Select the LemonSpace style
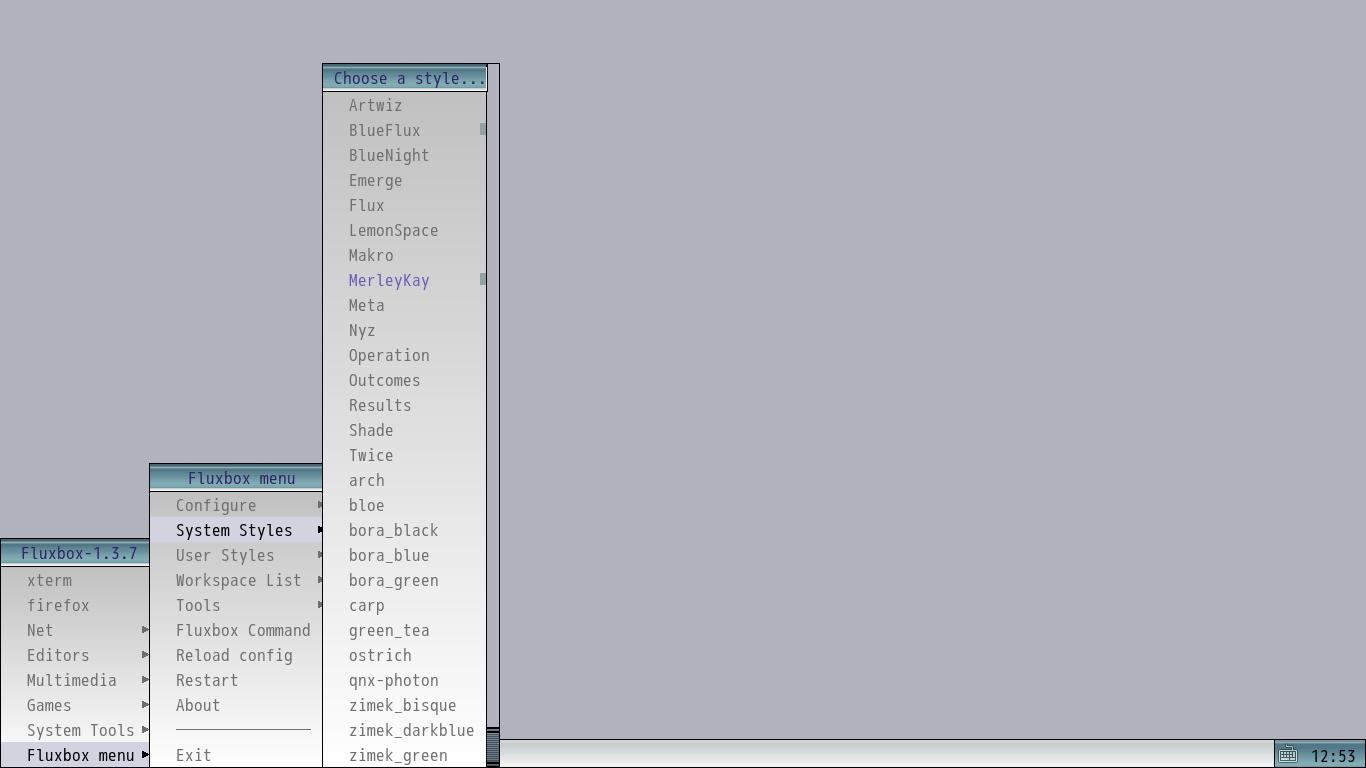This screenshot has width=1366, height=768. (405, 230)
